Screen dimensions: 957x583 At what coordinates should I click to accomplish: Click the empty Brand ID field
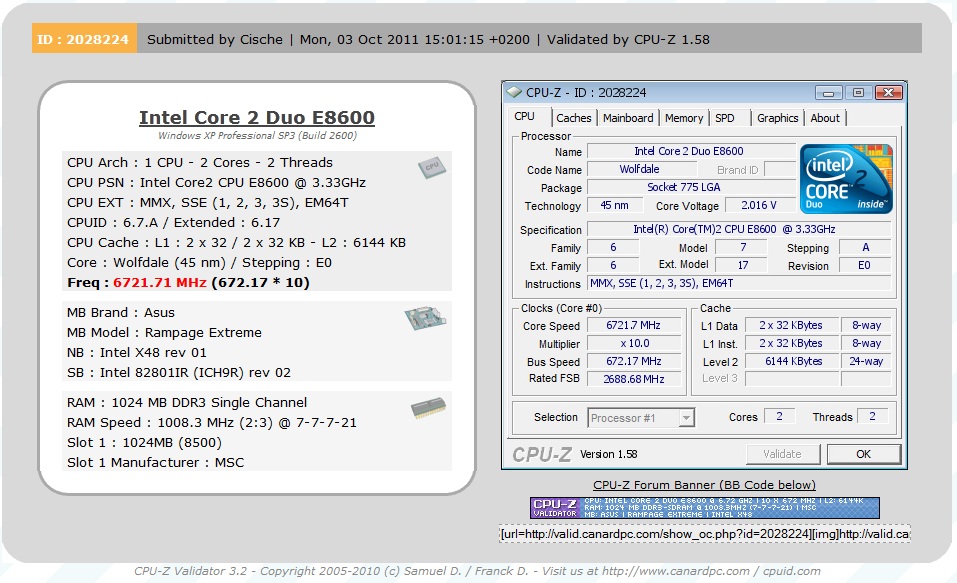coord(779,169)
